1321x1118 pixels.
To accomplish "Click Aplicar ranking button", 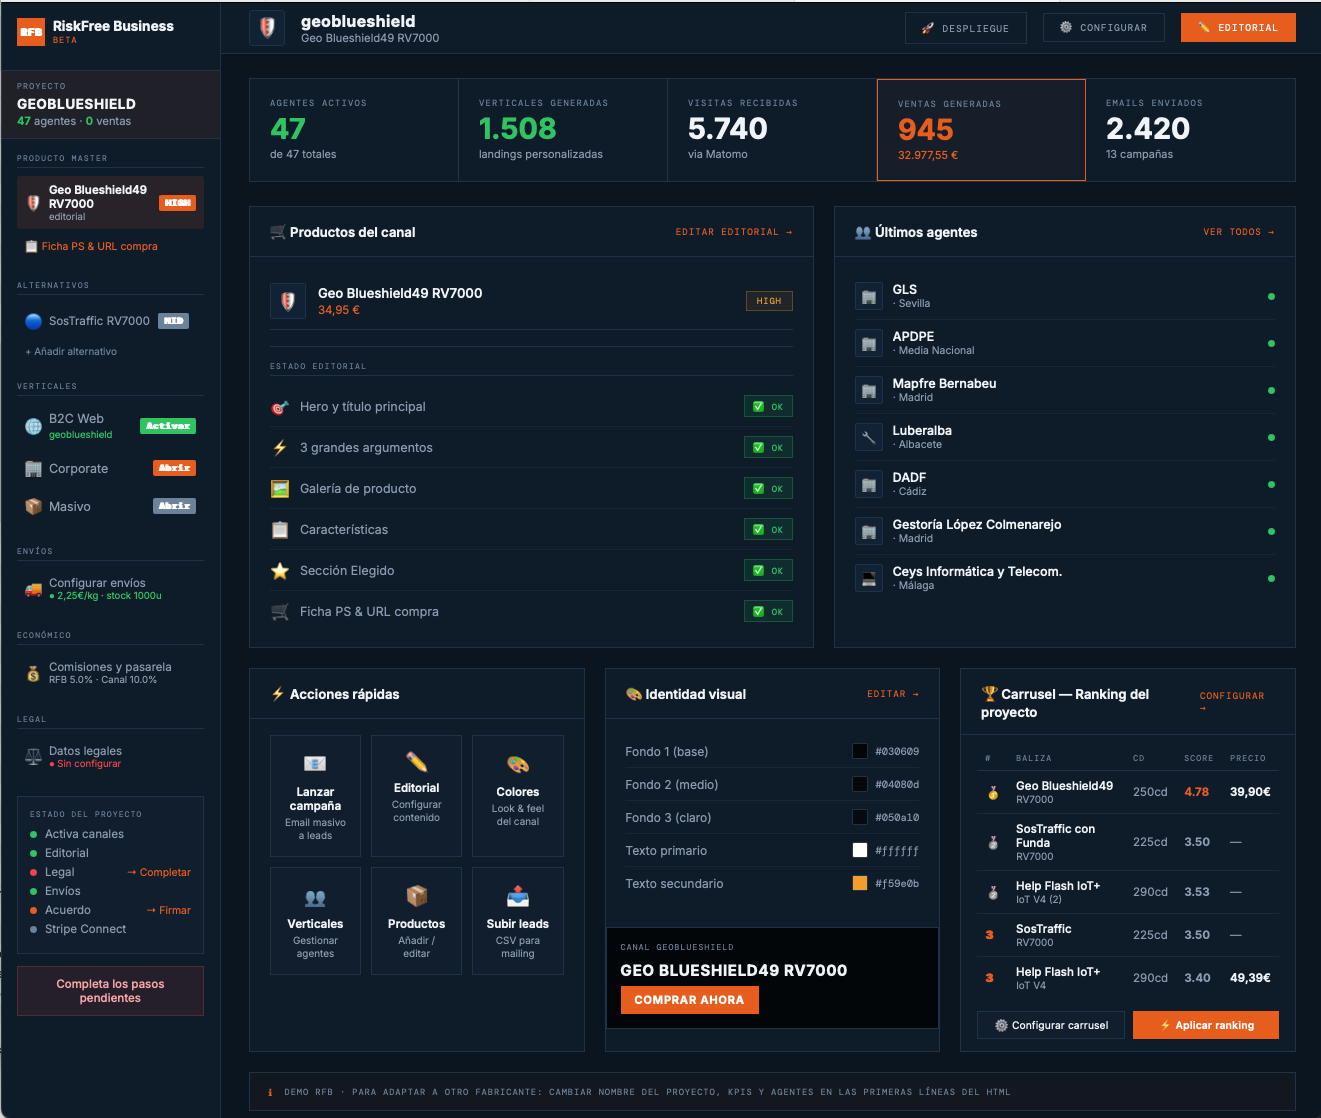I will (x=1206, y=1025).
